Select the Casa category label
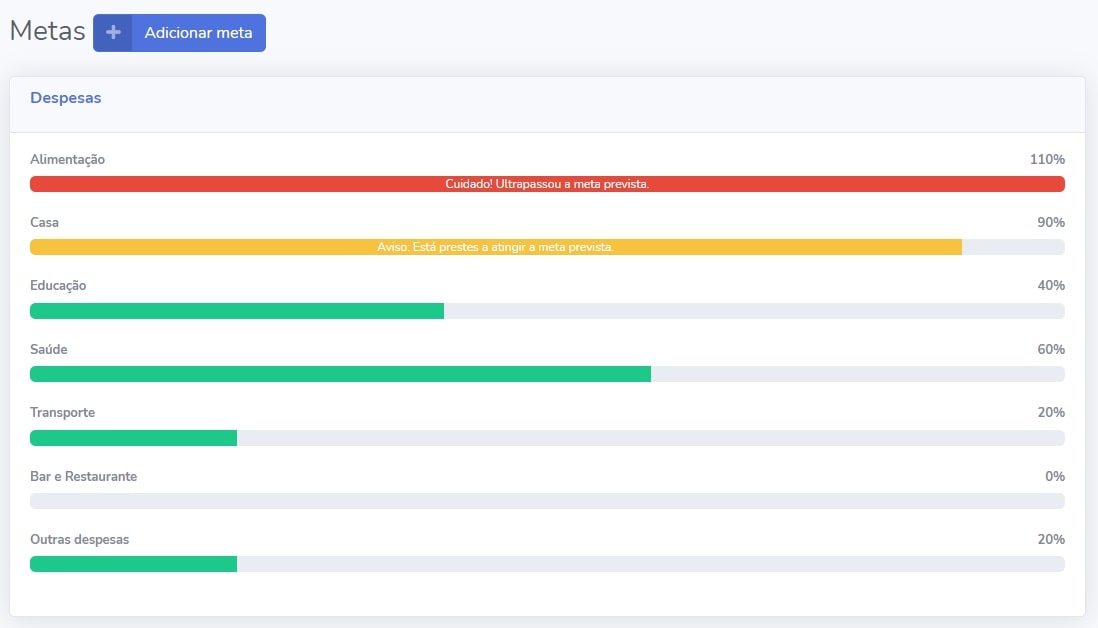Screen dimensions: 1098x628 (x=45, y=223)
